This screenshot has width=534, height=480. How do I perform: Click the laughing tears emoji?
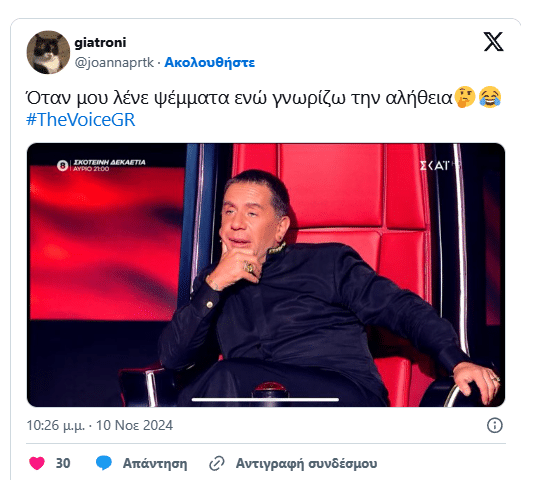pos(490,97)
